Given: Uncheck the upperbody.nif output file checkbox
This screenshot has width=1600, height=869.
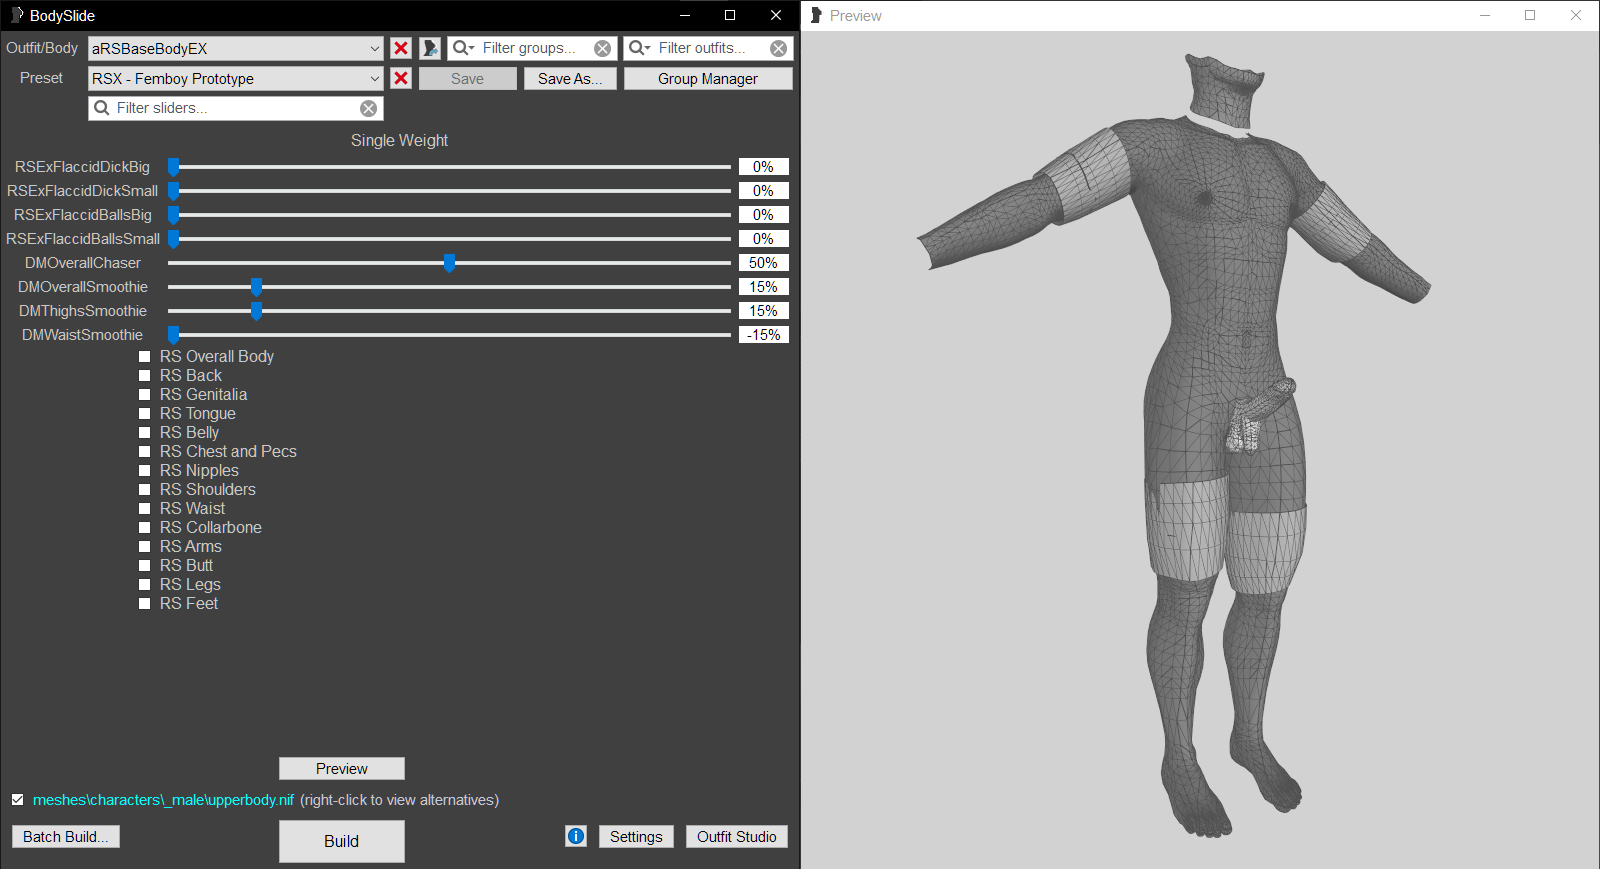Looking at the screenshot, I should [17, 800].
